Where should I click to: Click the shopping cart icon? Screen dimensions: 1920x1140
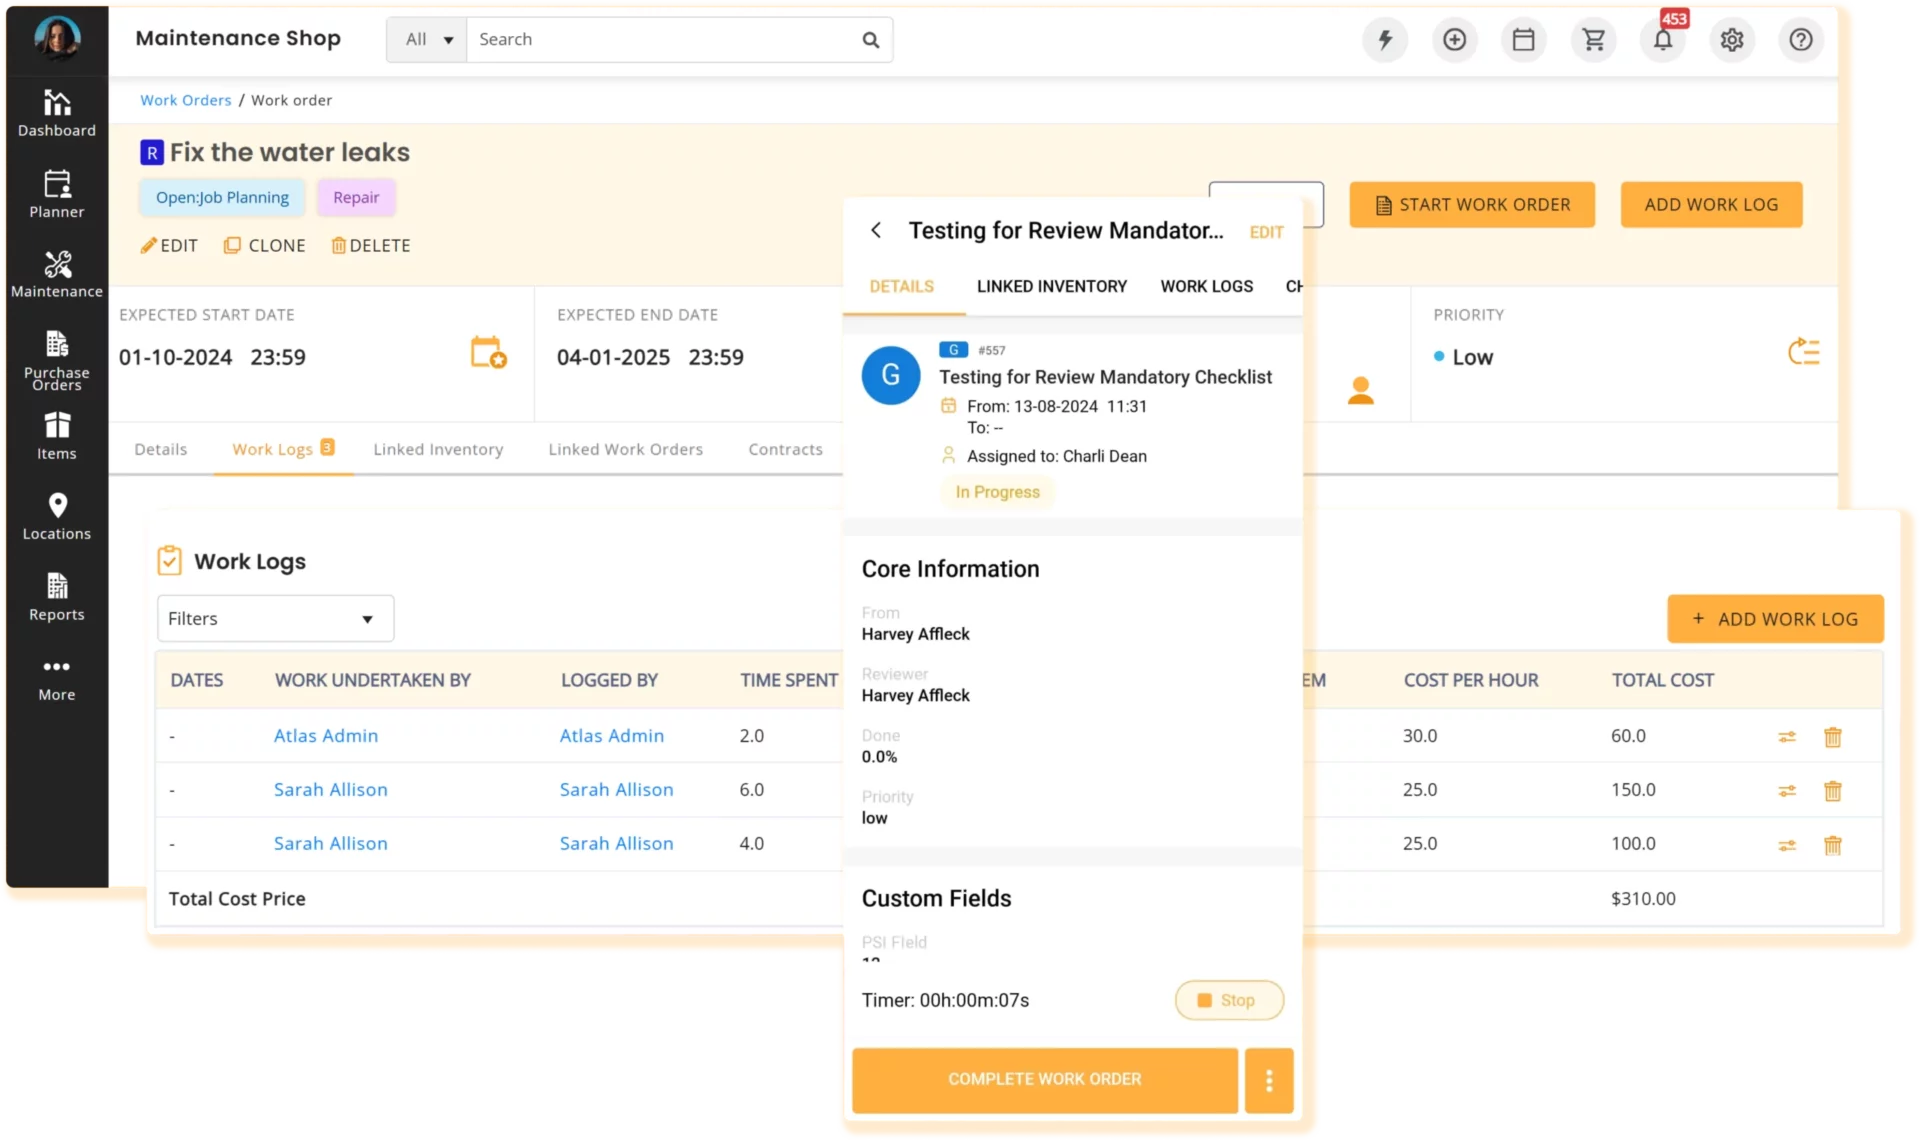1593,40
